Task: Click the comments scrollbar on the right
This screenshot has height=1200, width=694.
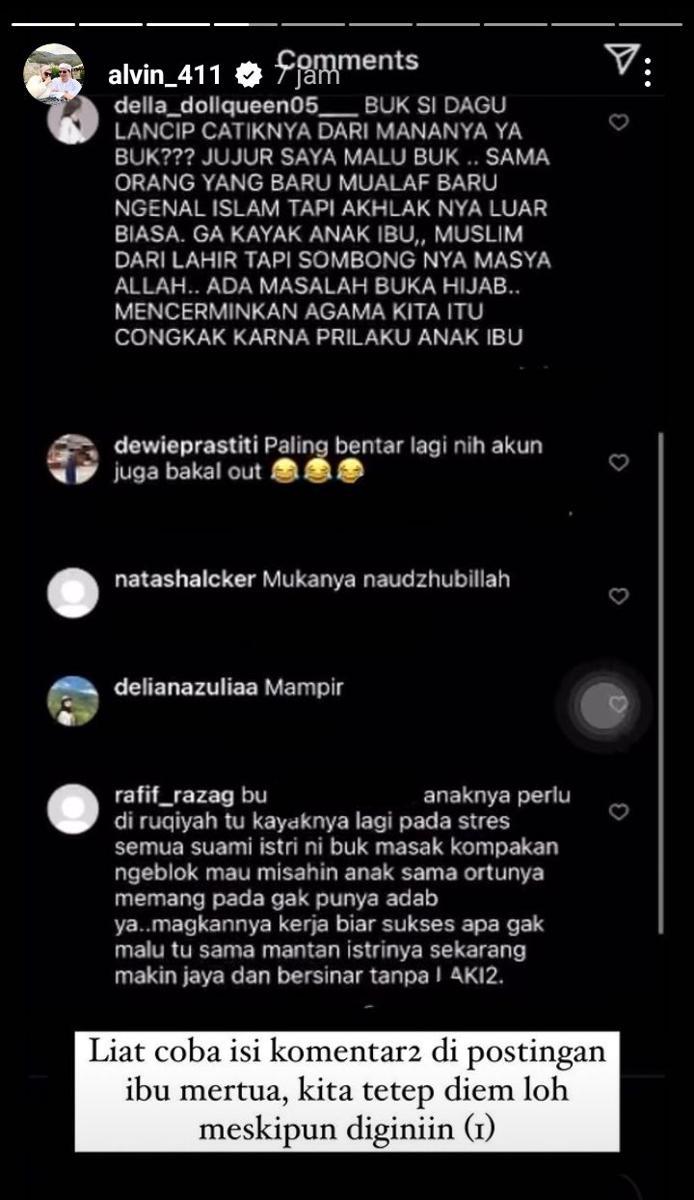Action: (x=661, y=683)
